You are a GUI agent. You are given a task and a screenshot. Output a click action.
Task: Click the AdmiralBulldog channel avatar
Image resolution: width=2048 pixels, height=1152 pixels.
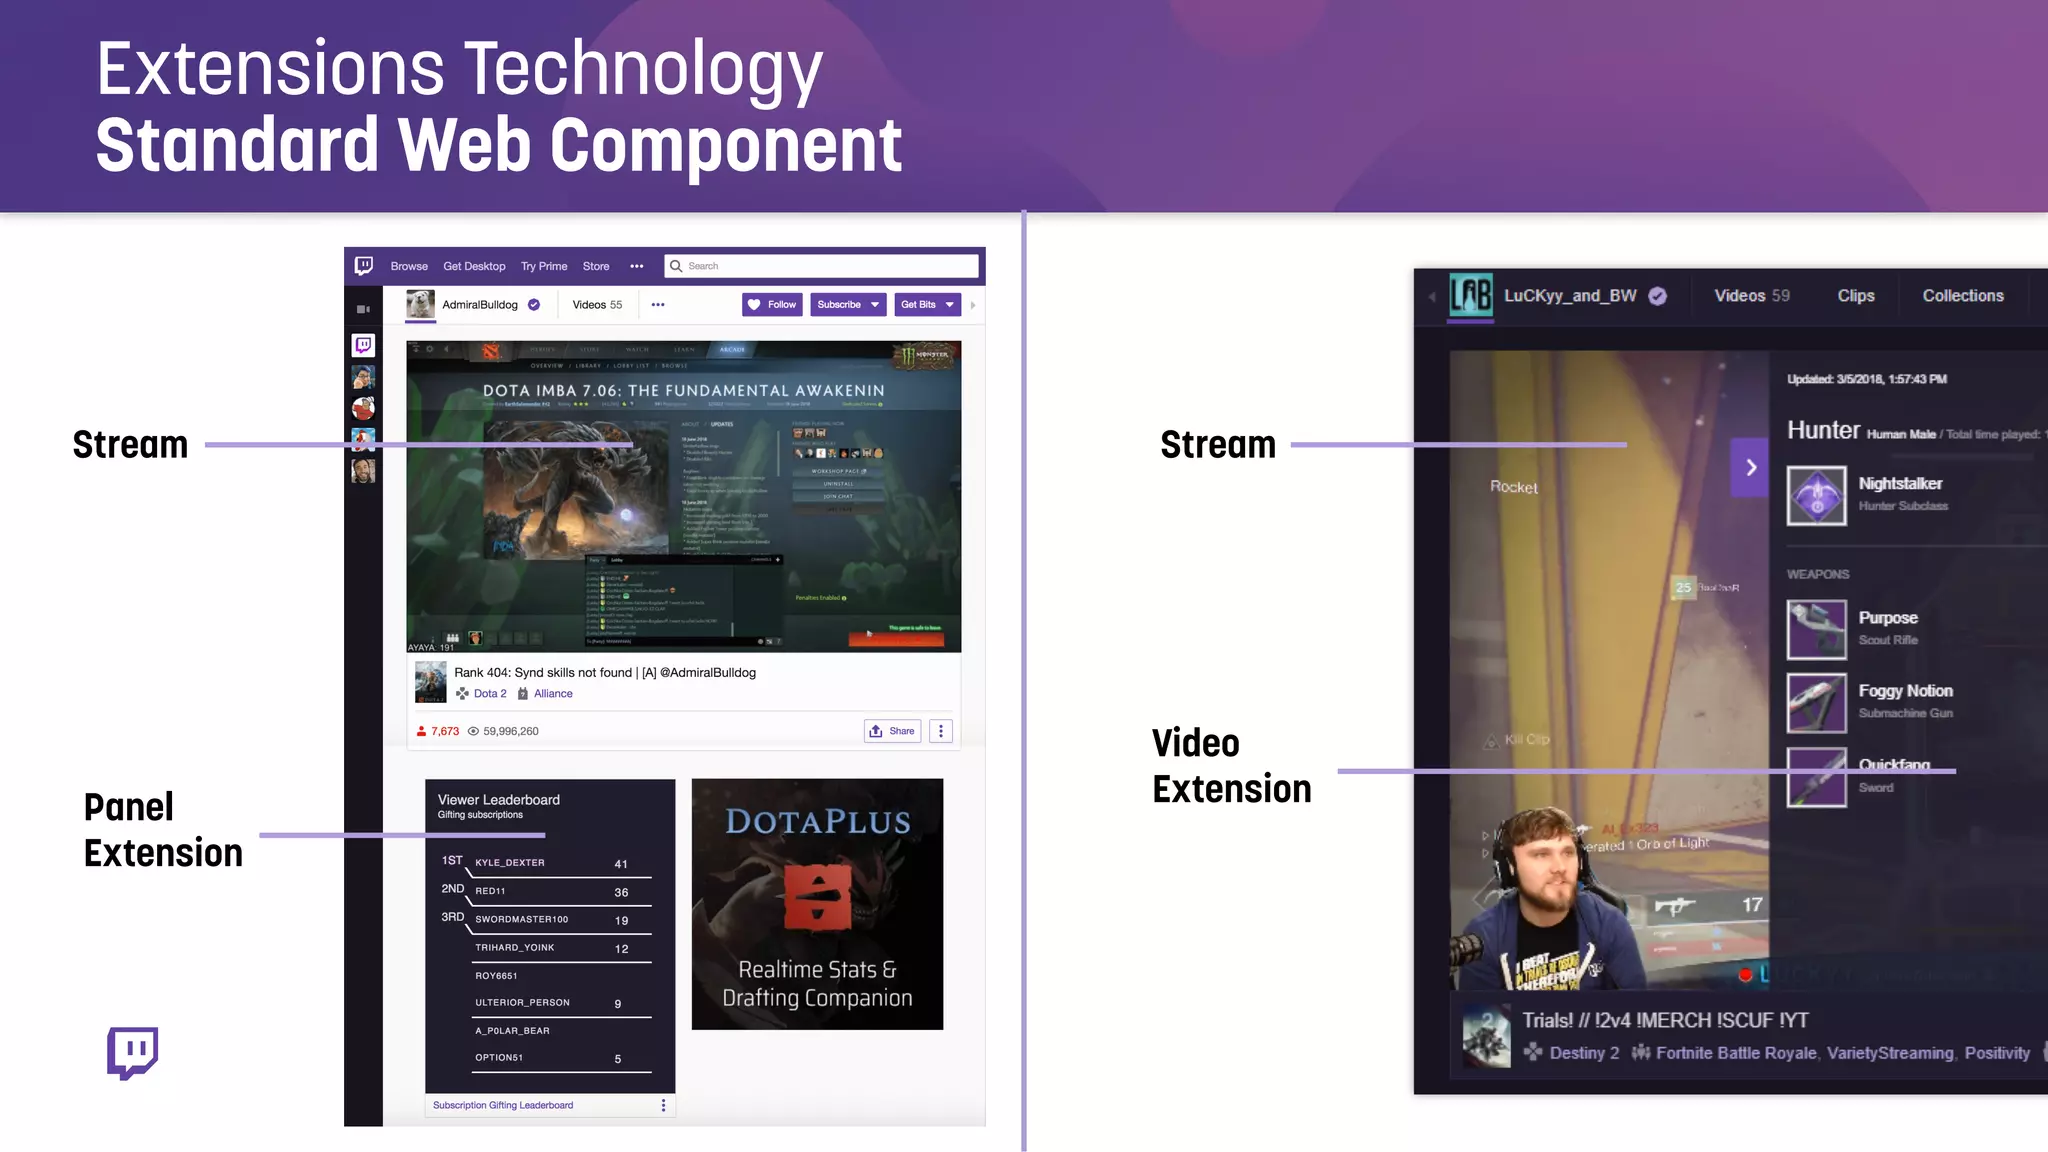click(x=420, y=304)
